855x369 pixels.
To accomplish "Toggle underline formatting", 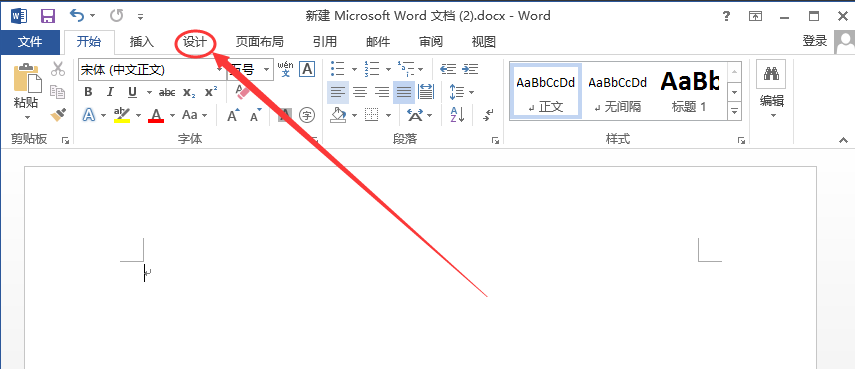I will (131, 92).
